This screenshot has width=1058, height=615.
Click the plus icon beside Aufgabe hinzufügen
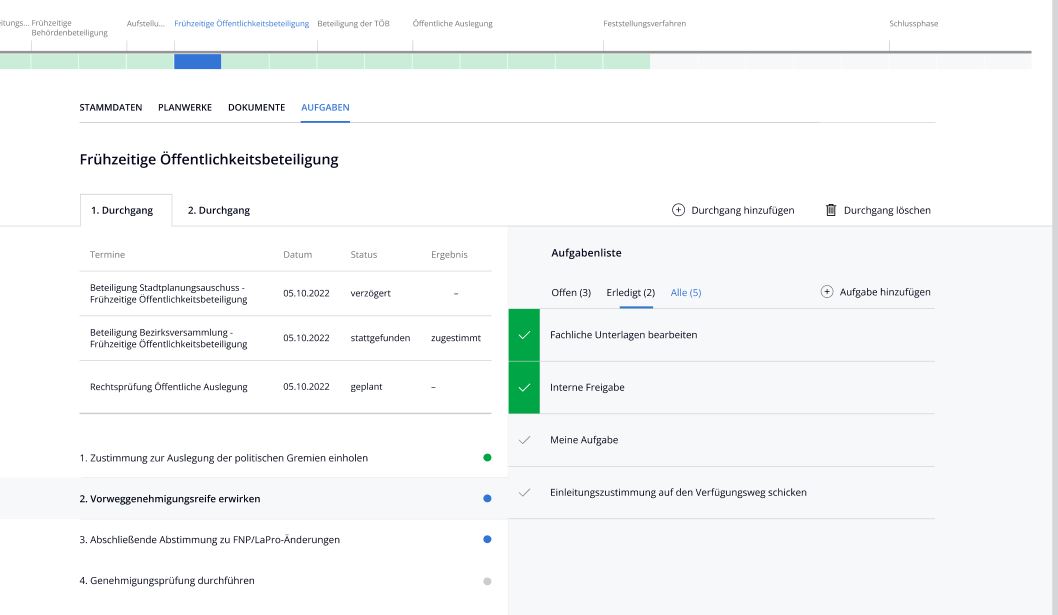pyautogui.click(x=826, y=292)
